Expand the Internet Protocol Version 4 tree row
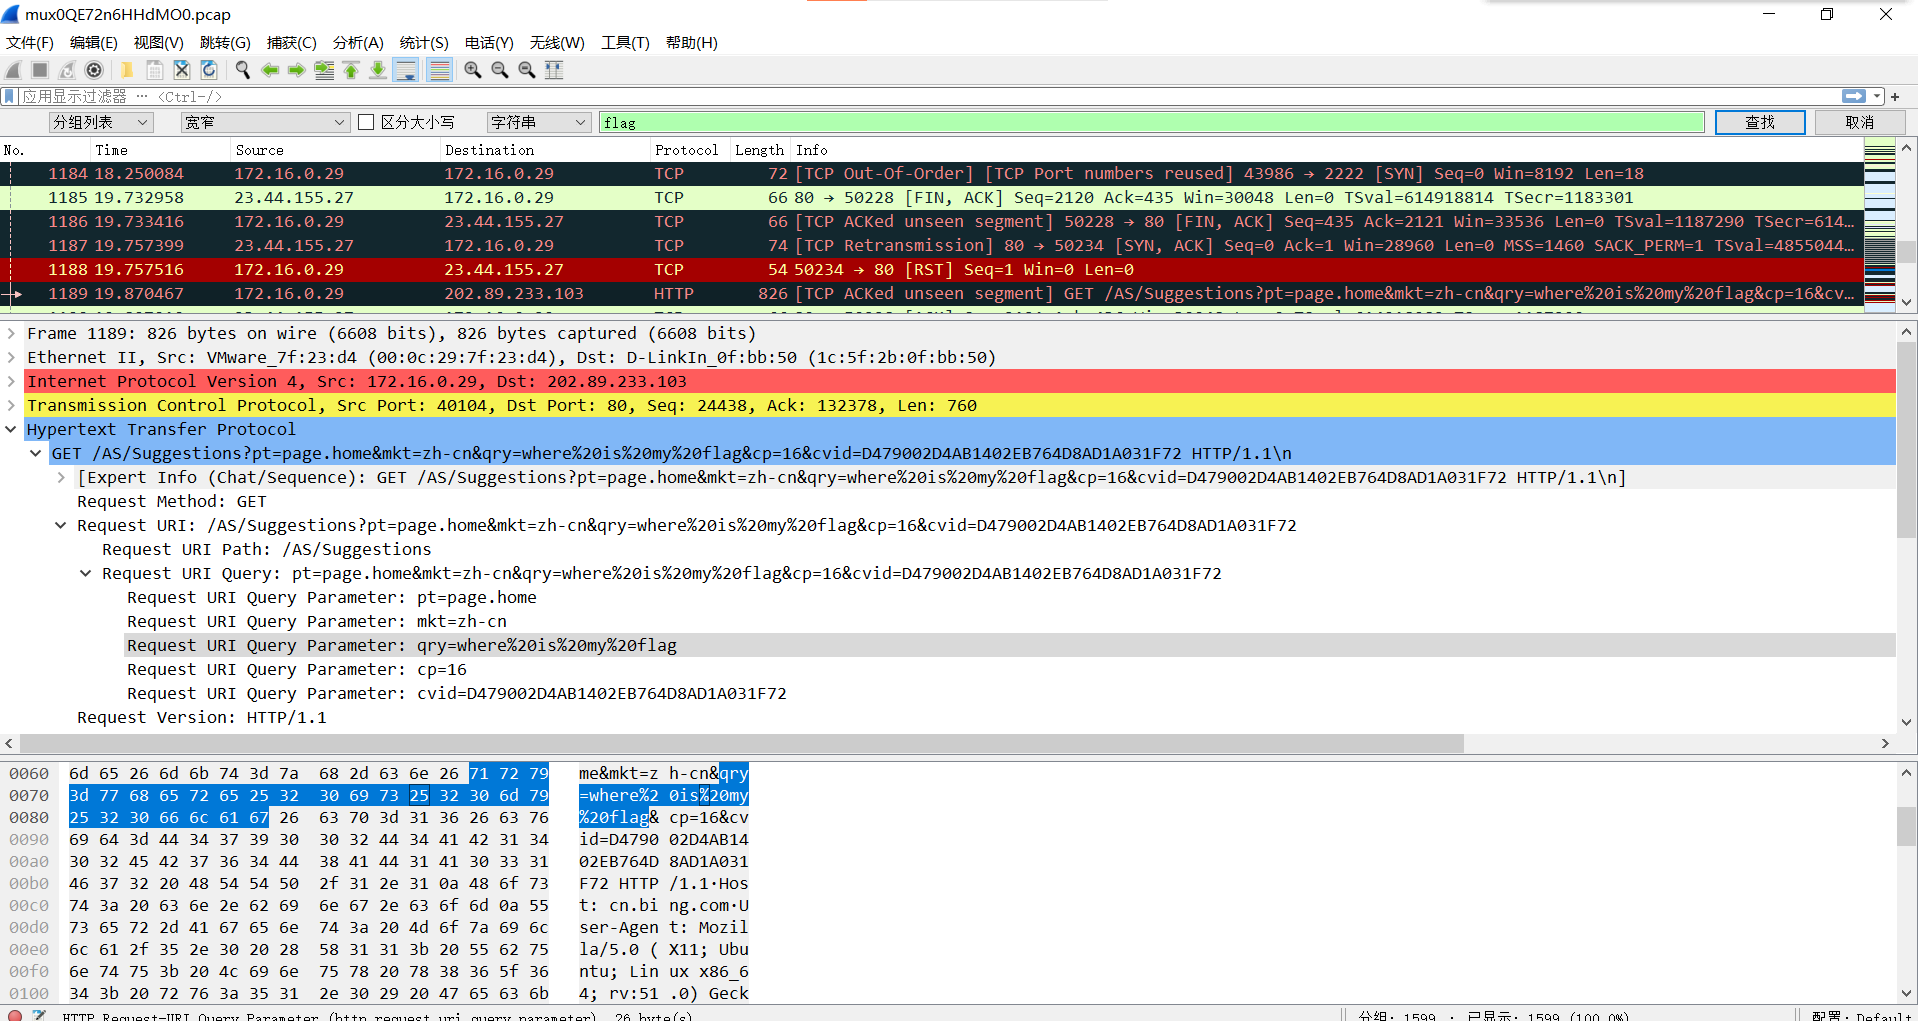1918x1021 pixels. [11, 381]
